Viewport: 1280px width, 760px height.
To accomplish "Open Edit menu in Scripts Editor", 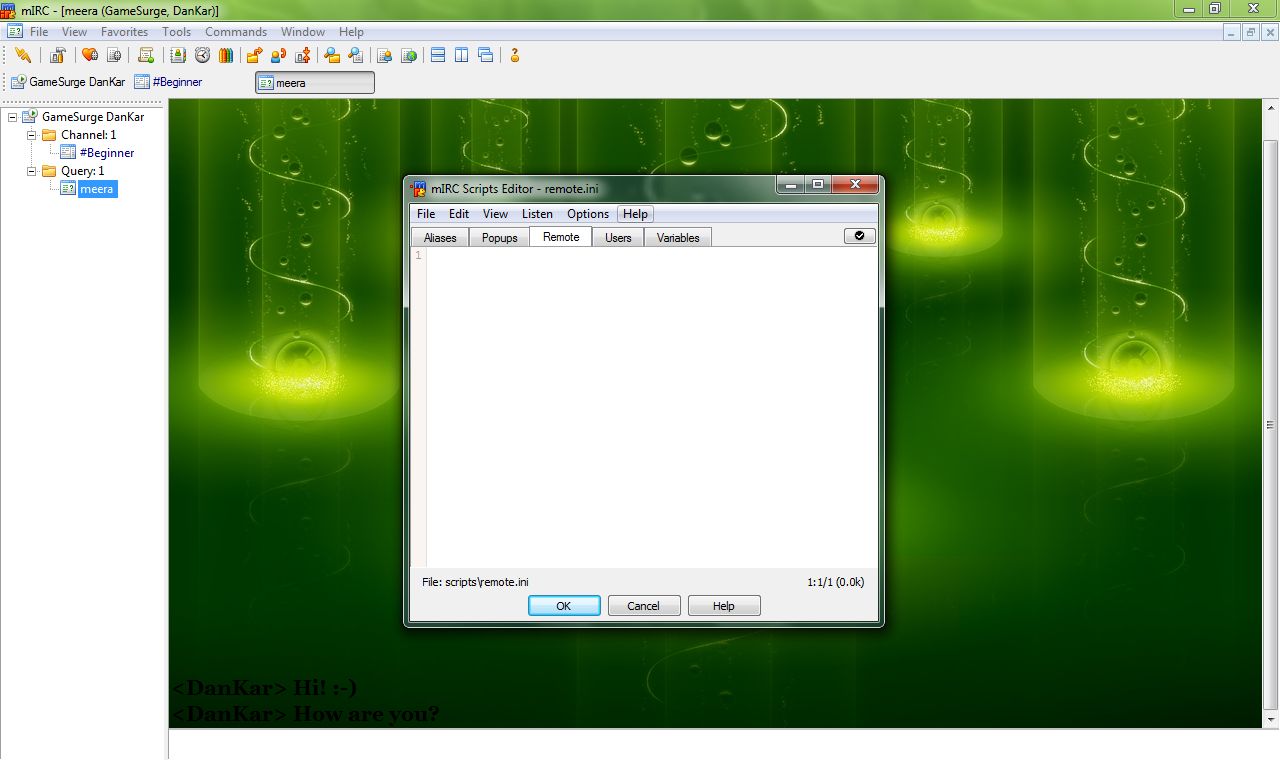I will pos(459,214).
